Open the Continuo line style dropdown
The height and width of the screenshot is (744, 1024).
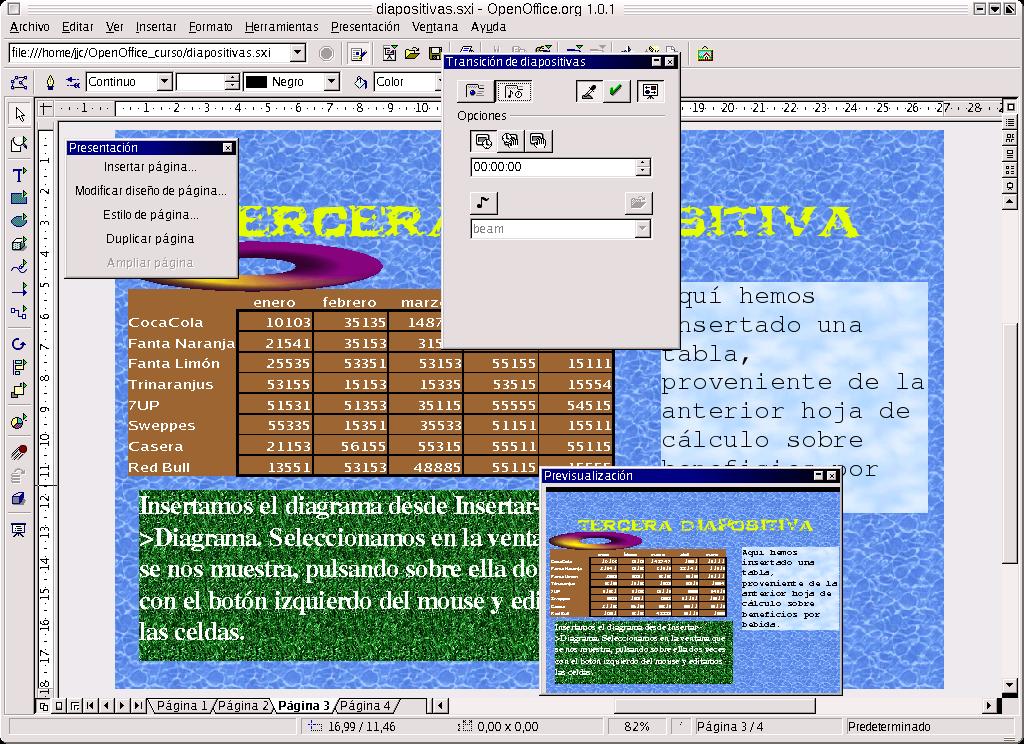pyautogui.click(x=165, y=82)
